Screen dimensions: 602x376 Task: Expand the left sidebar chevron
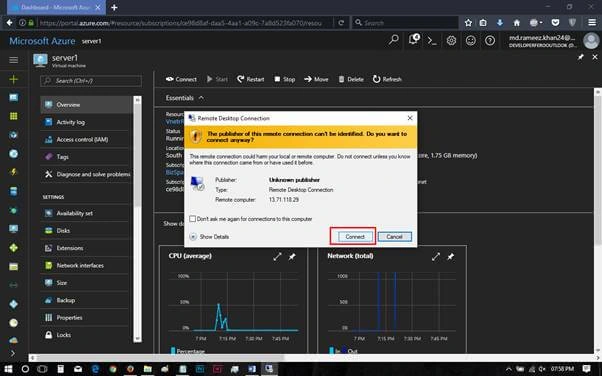coord(13,353)
